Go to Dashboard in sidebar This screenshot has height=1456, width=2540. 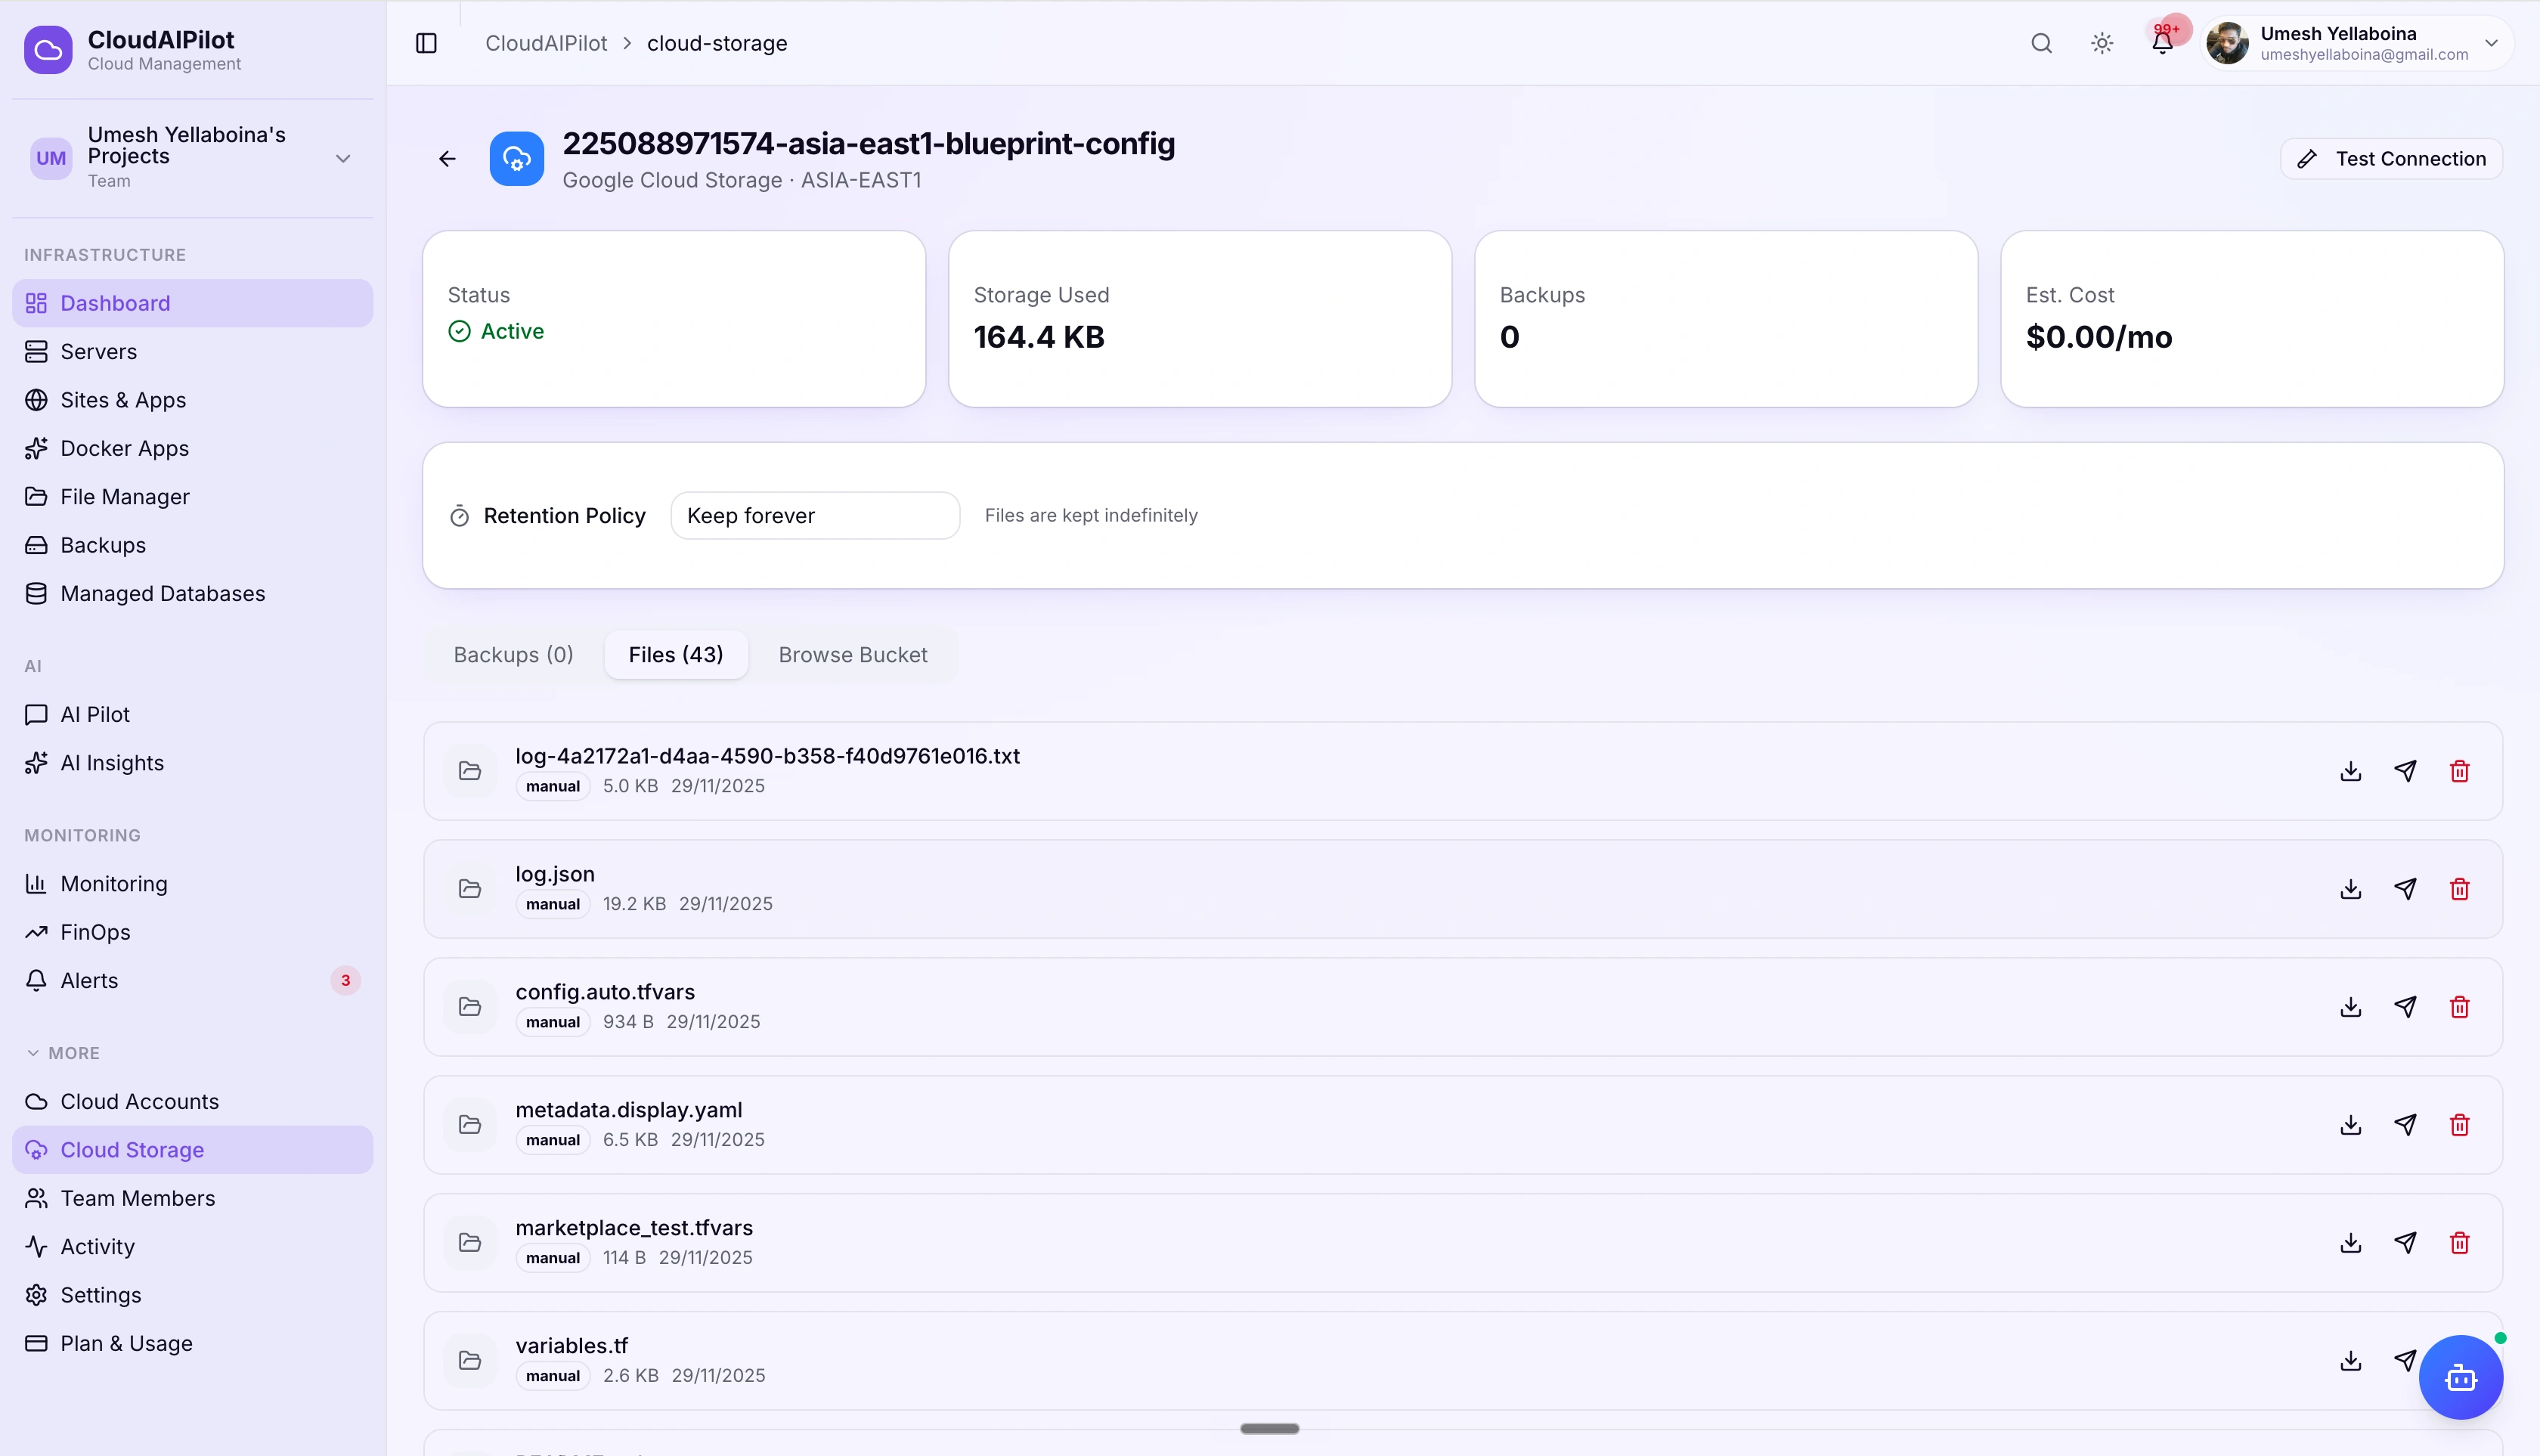[192, 303]
